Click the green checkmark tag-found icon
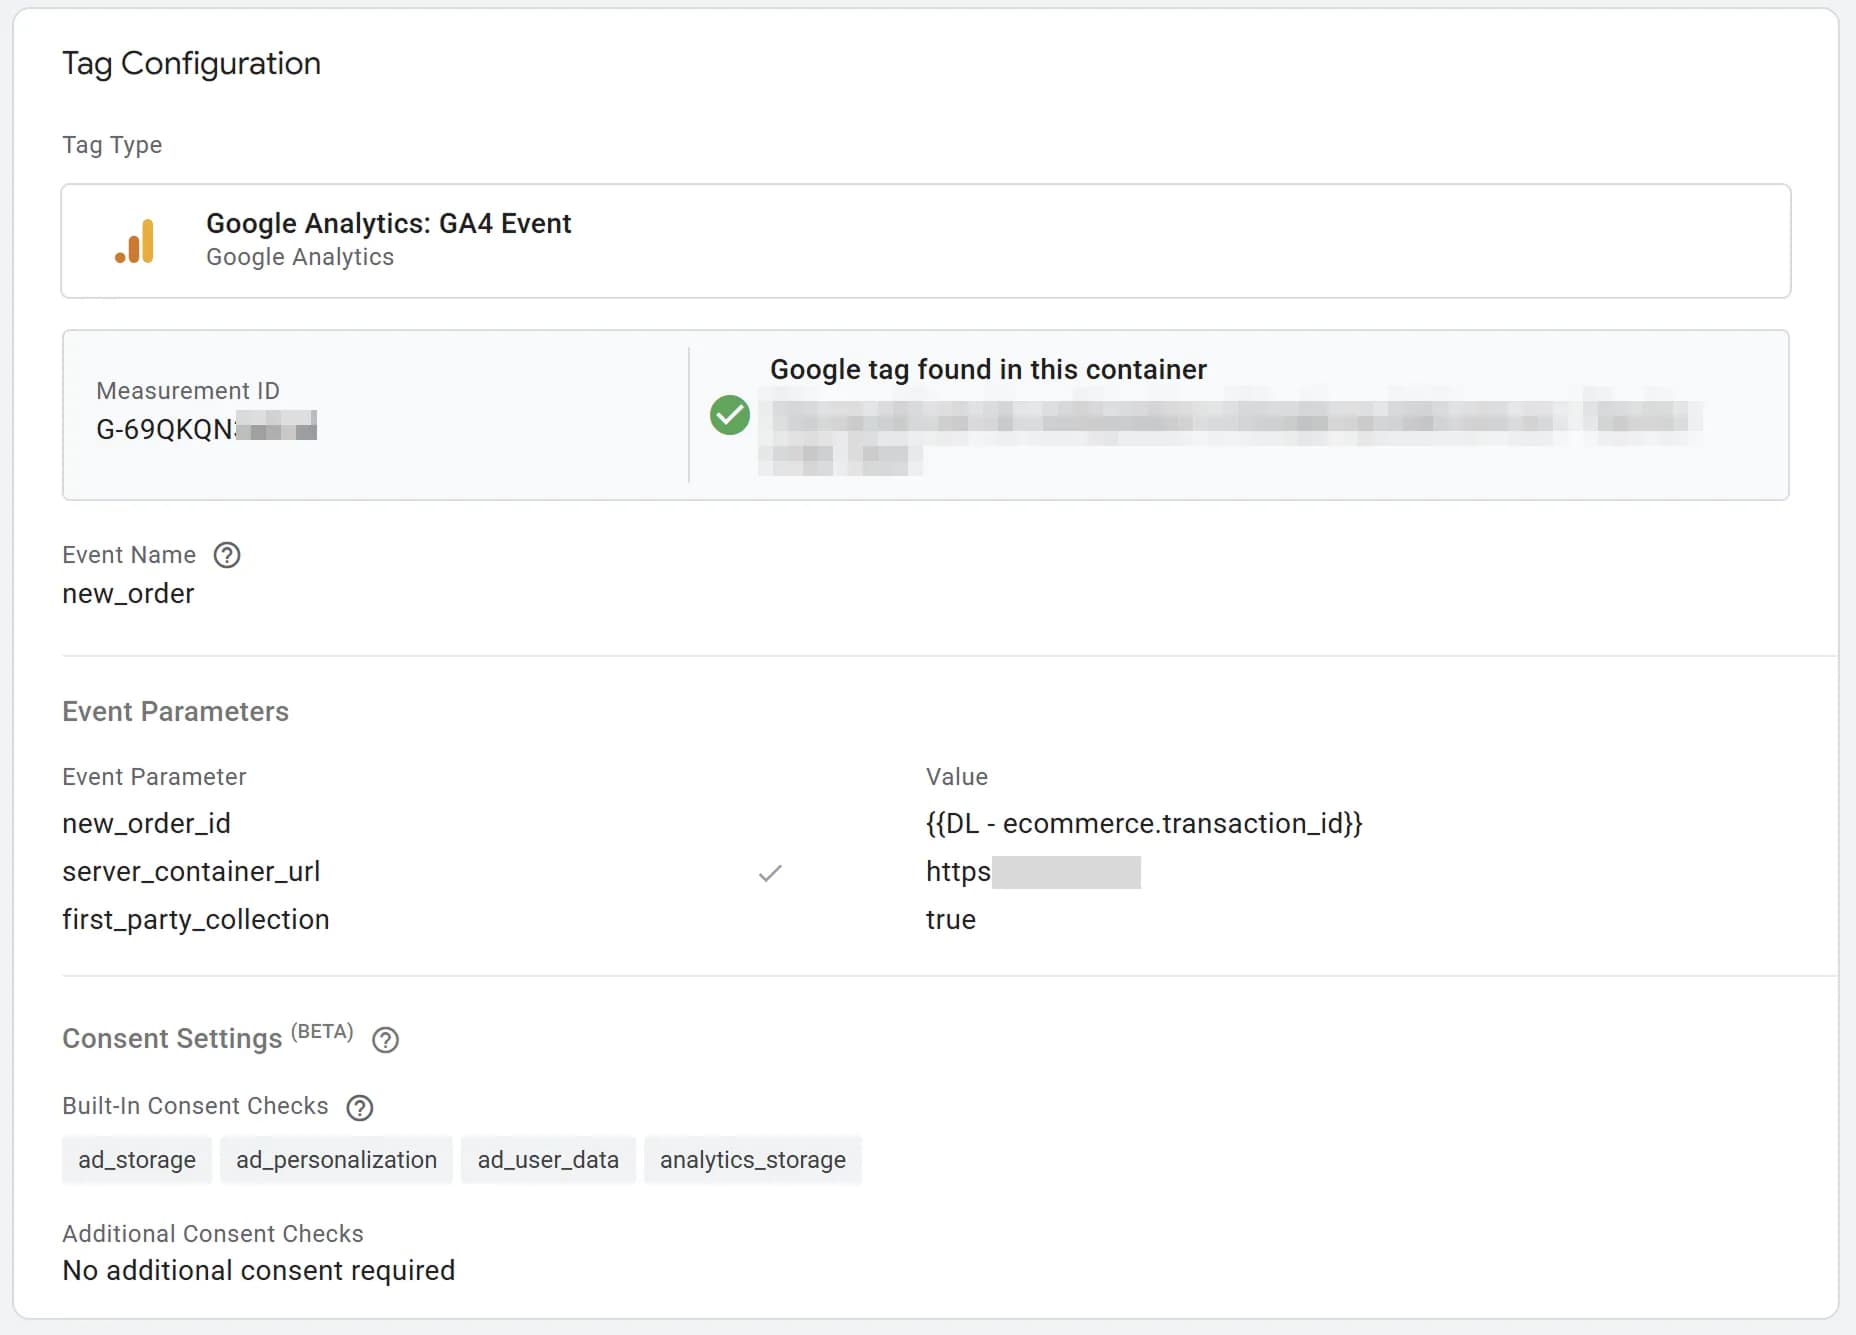 [730, 415]
